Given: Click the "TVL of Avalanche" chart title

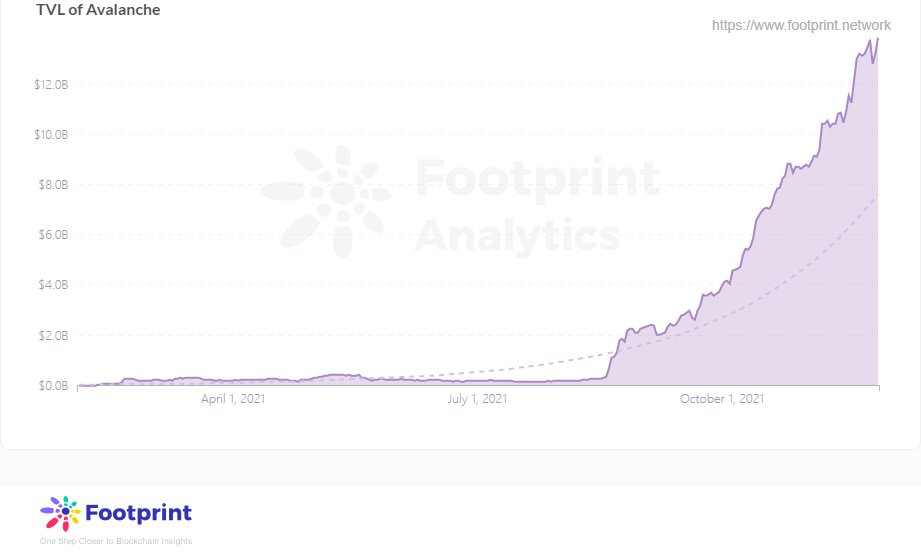Looking at the screenshot, I should click(x=98, y=10).
